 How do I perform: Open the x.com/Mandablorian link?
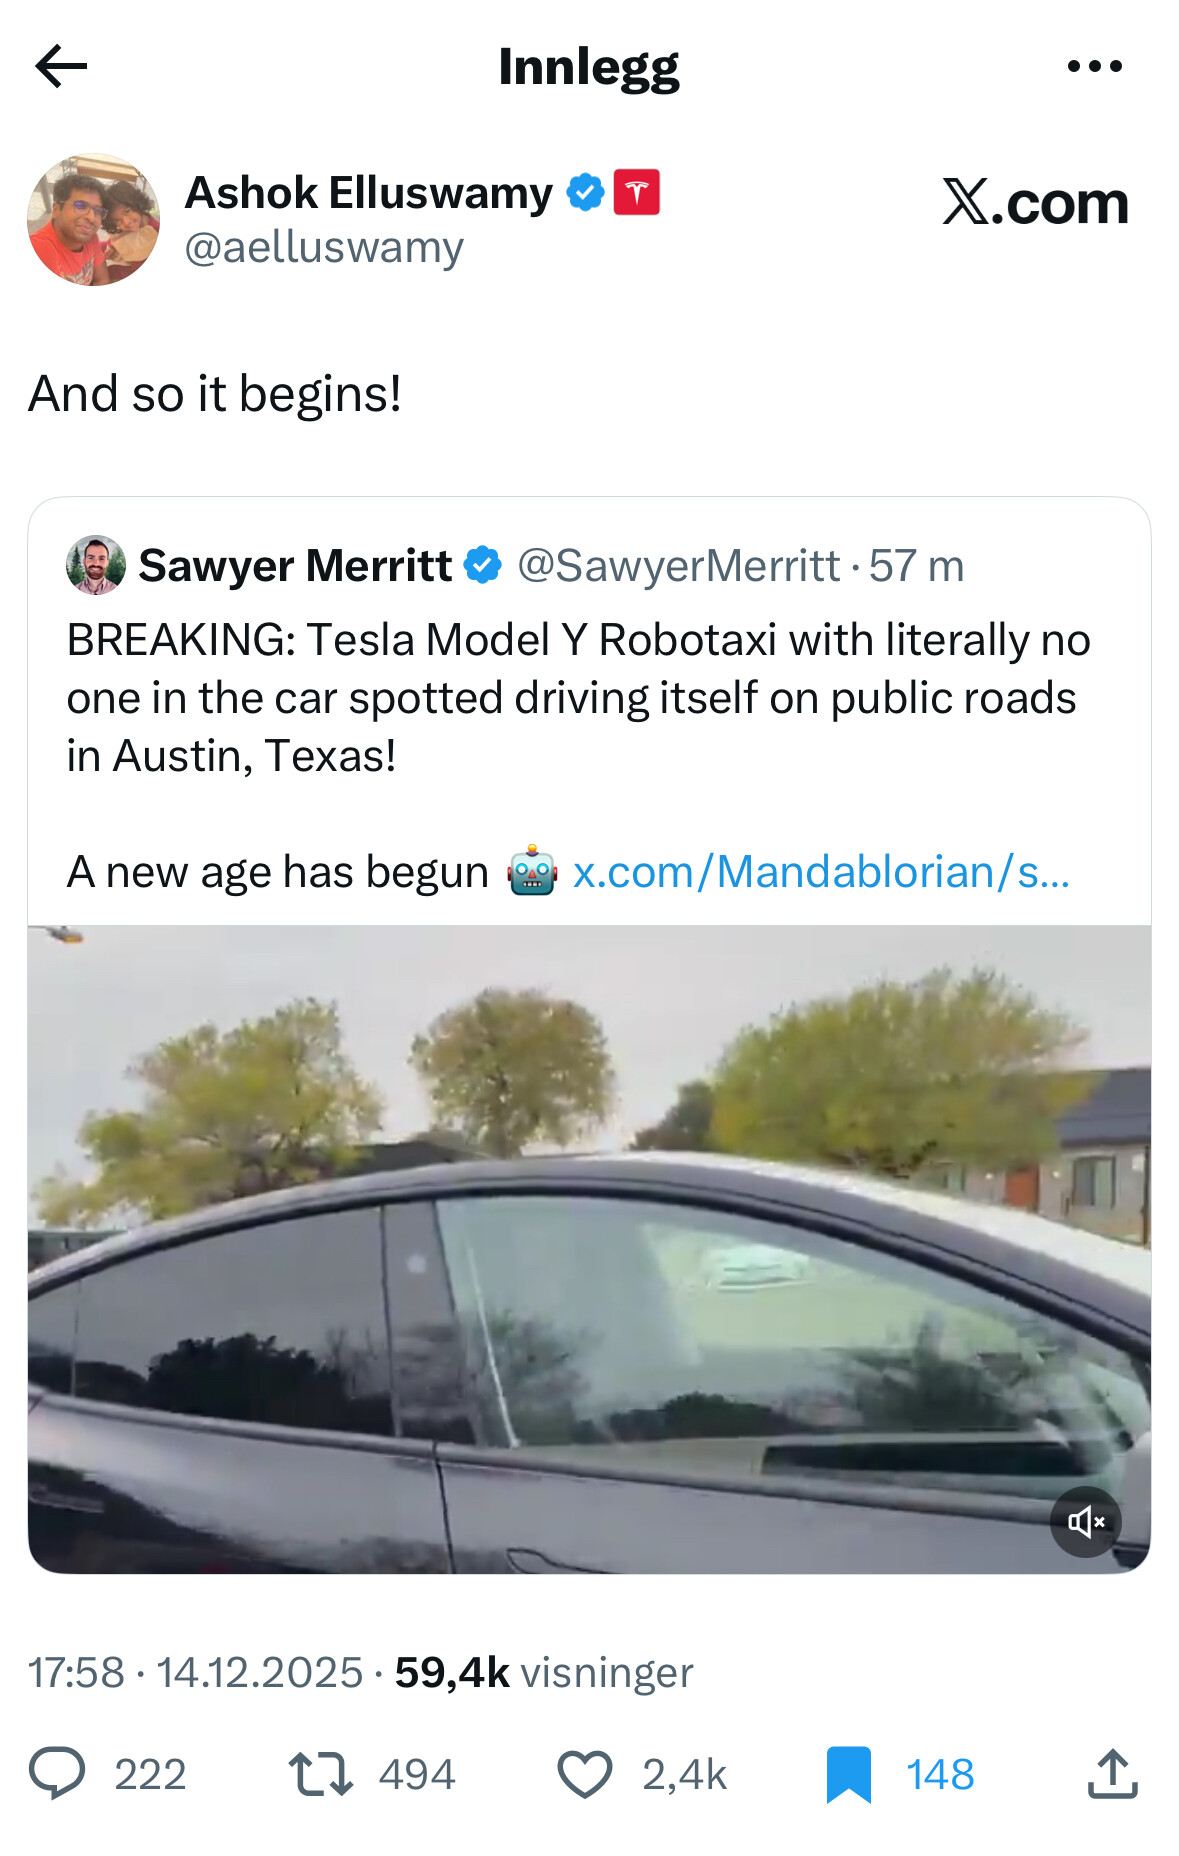[x=820, y=872]
